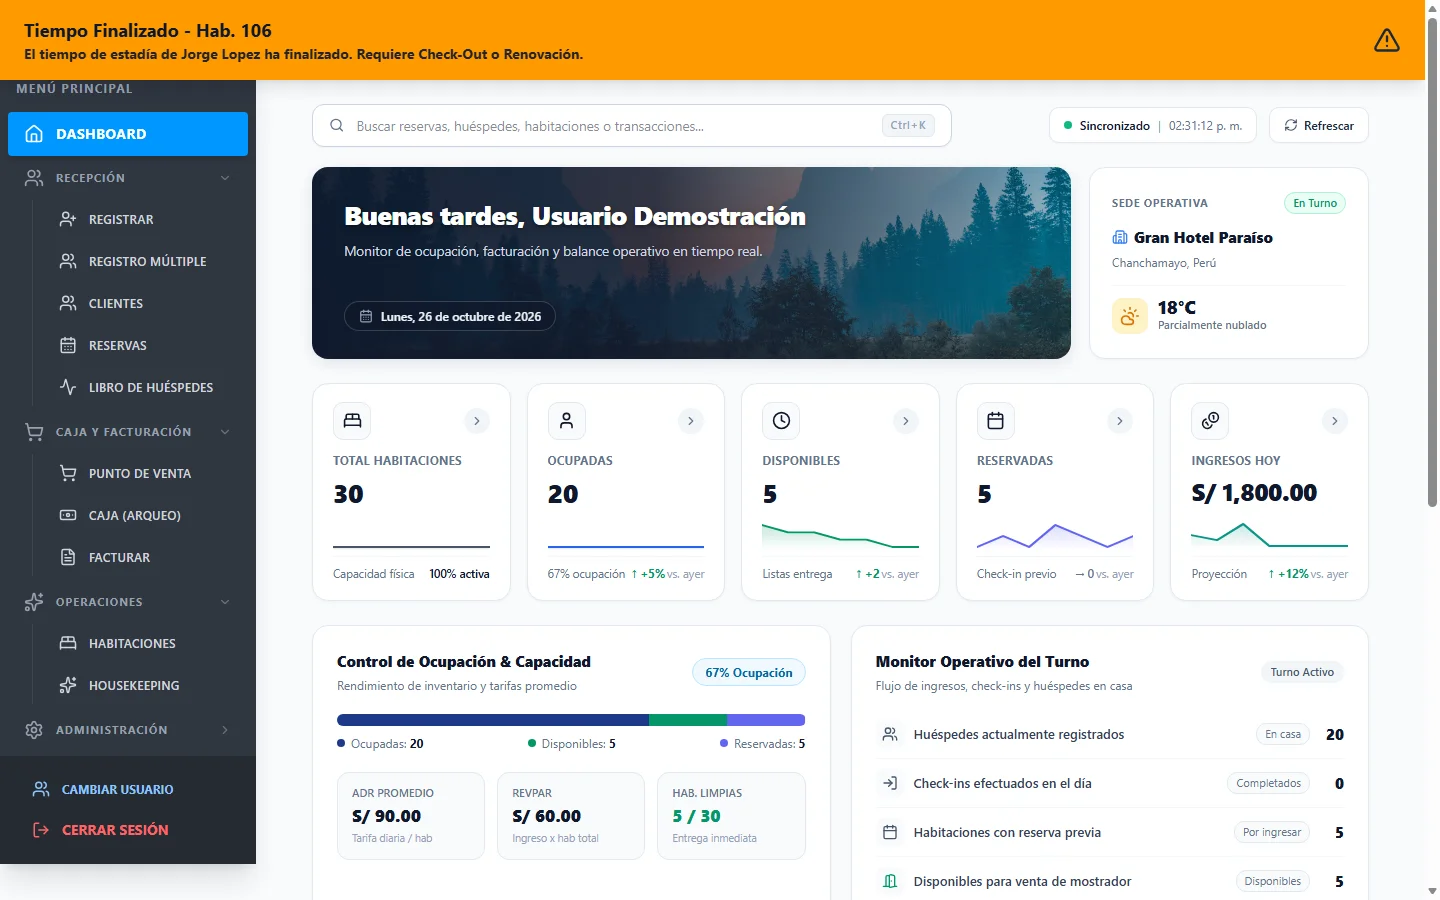Click the blue Ocupadas segment of occupancy bar
Screen dimensions: 1440x900
point(493,720)
